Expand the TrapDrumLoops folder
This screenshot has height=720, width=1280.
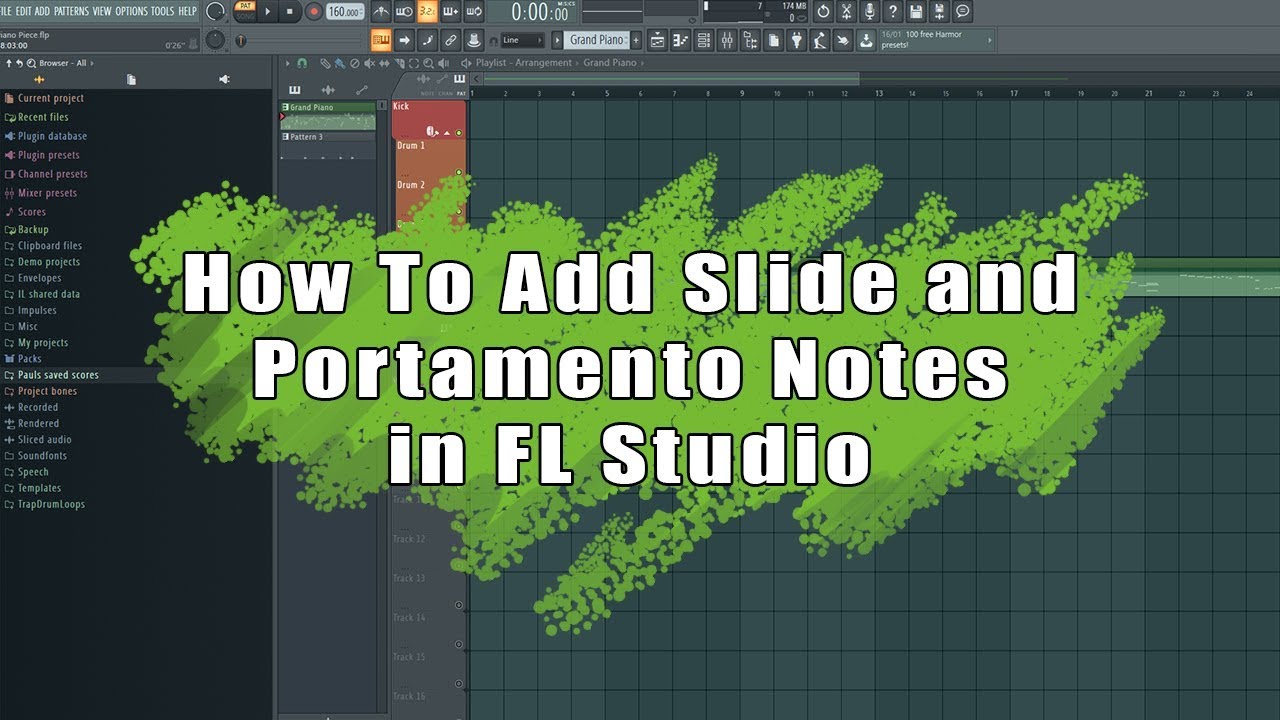coord(51,504)
